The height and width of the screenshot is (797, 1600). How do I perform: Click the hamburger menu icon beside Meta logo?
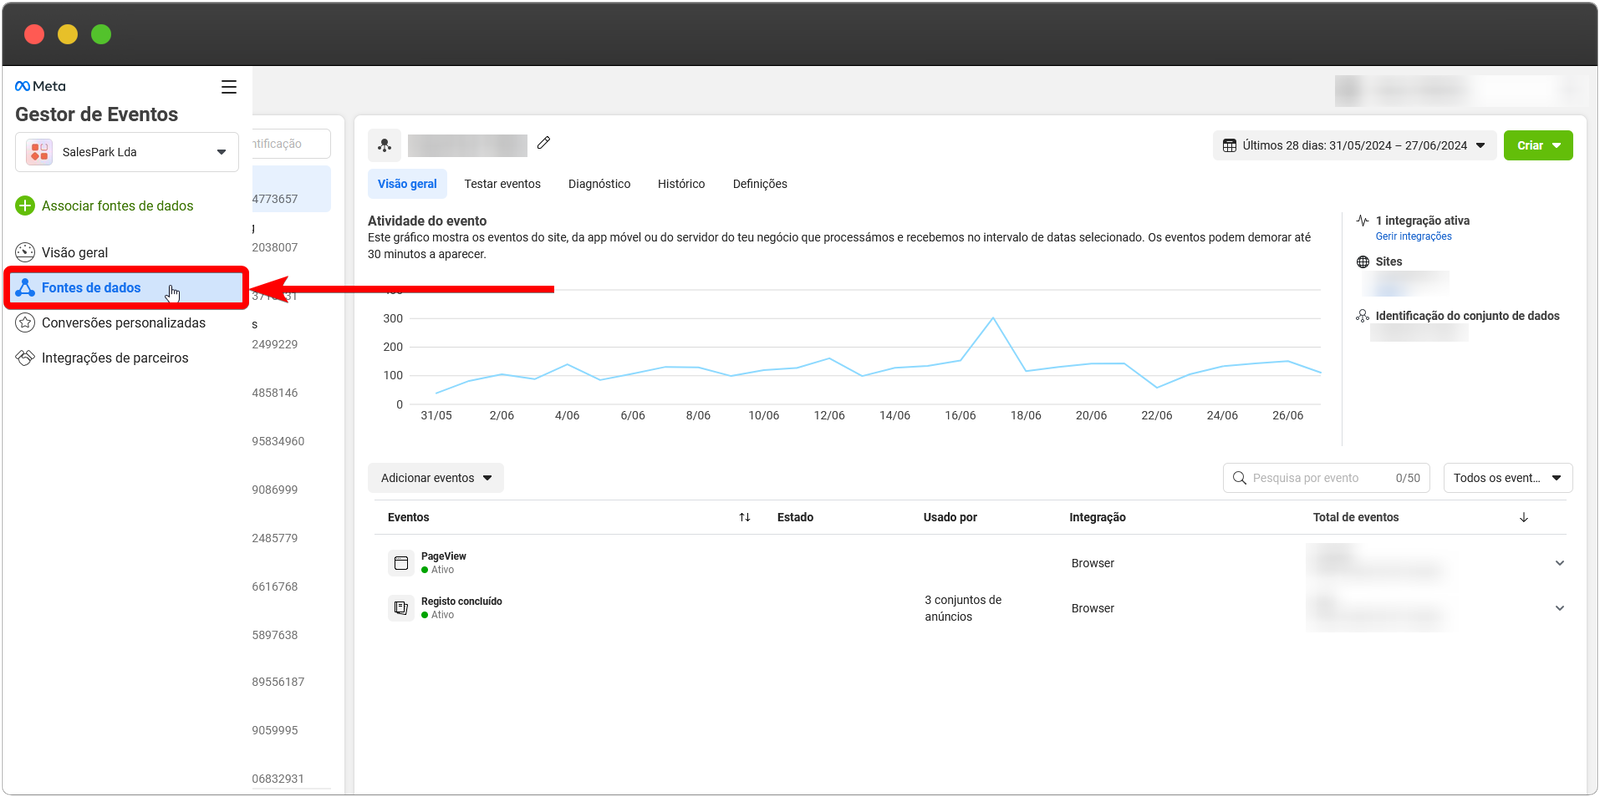tap(229, 87)
